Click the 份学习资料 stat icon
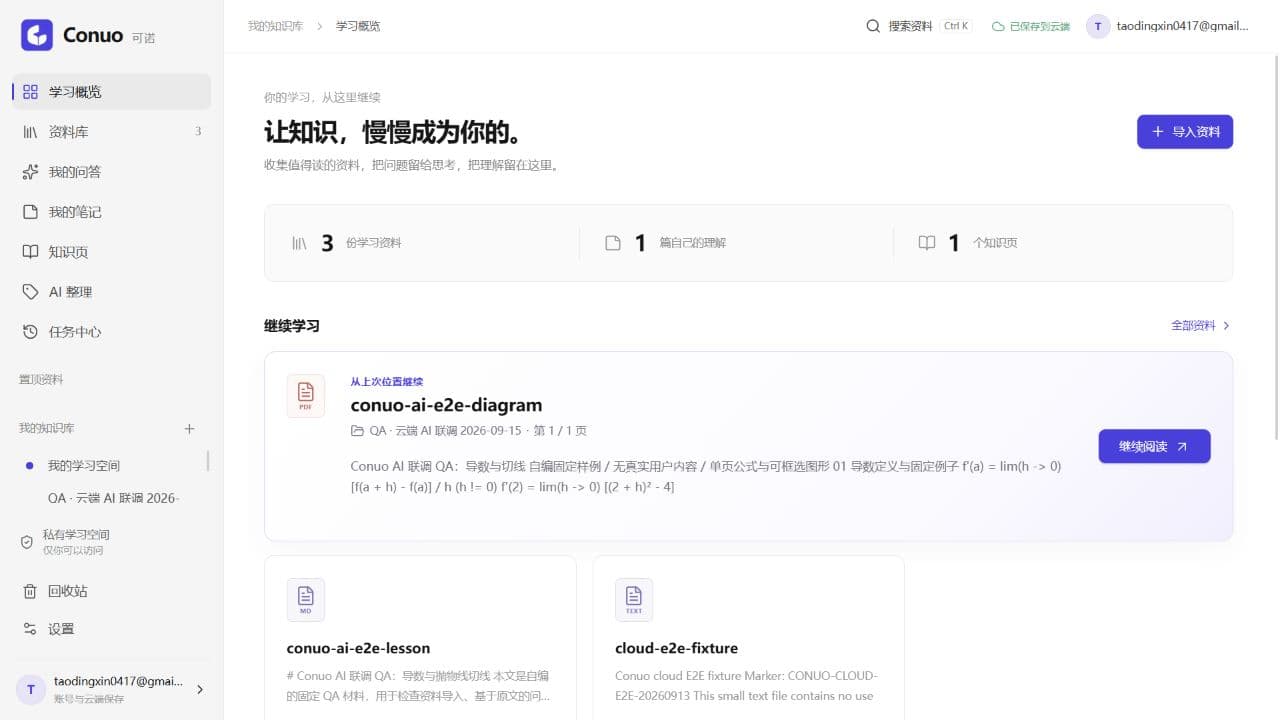 point(299,243)
